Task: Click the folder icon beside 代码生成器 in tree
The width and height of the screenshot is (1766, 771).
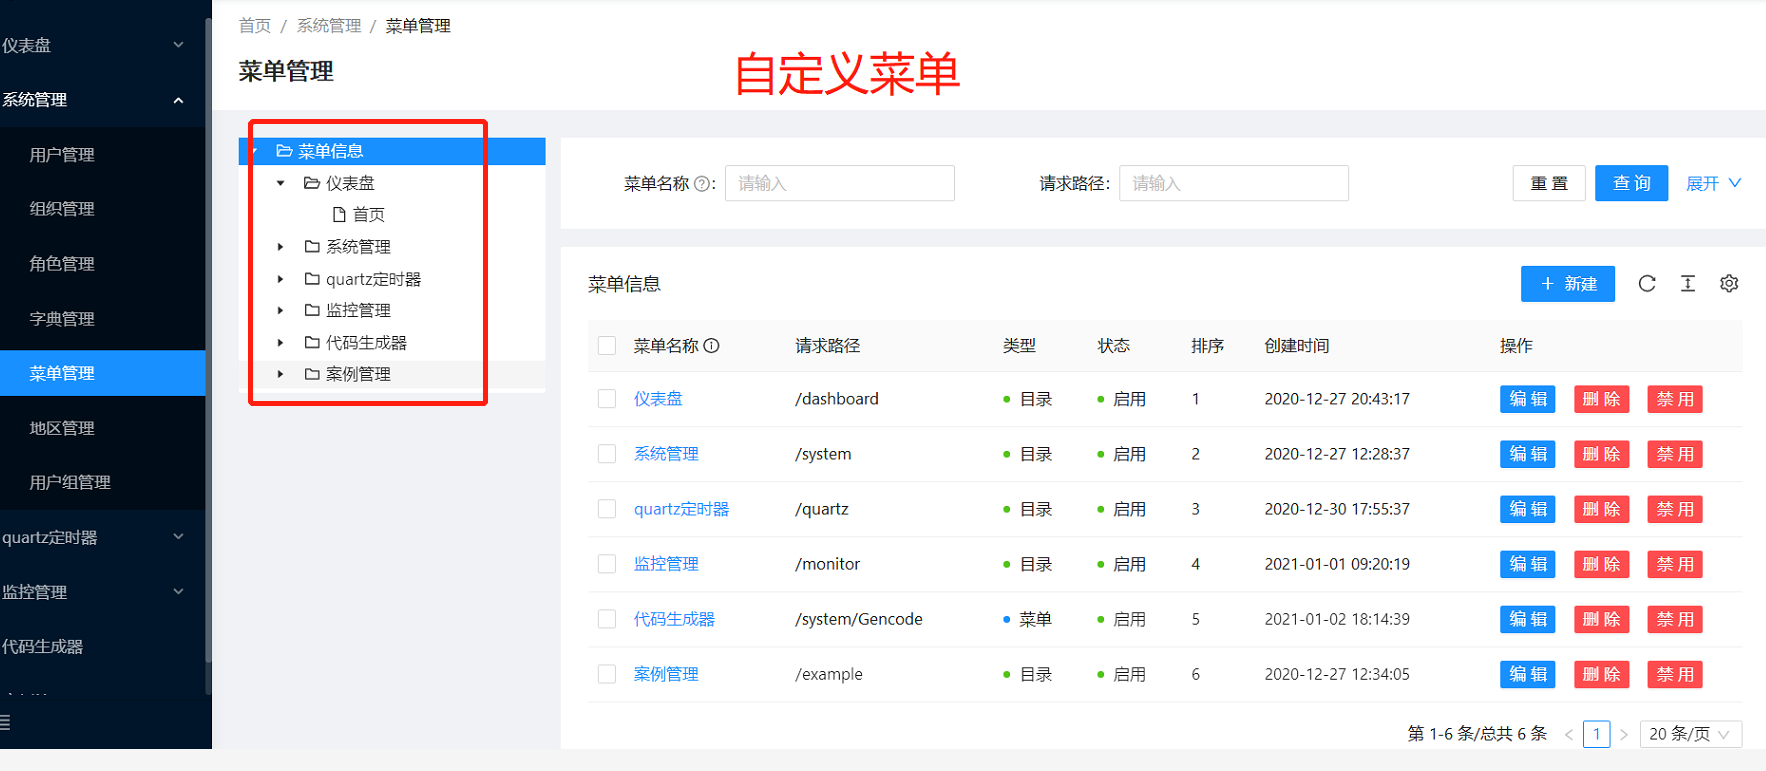Action: 312,343
